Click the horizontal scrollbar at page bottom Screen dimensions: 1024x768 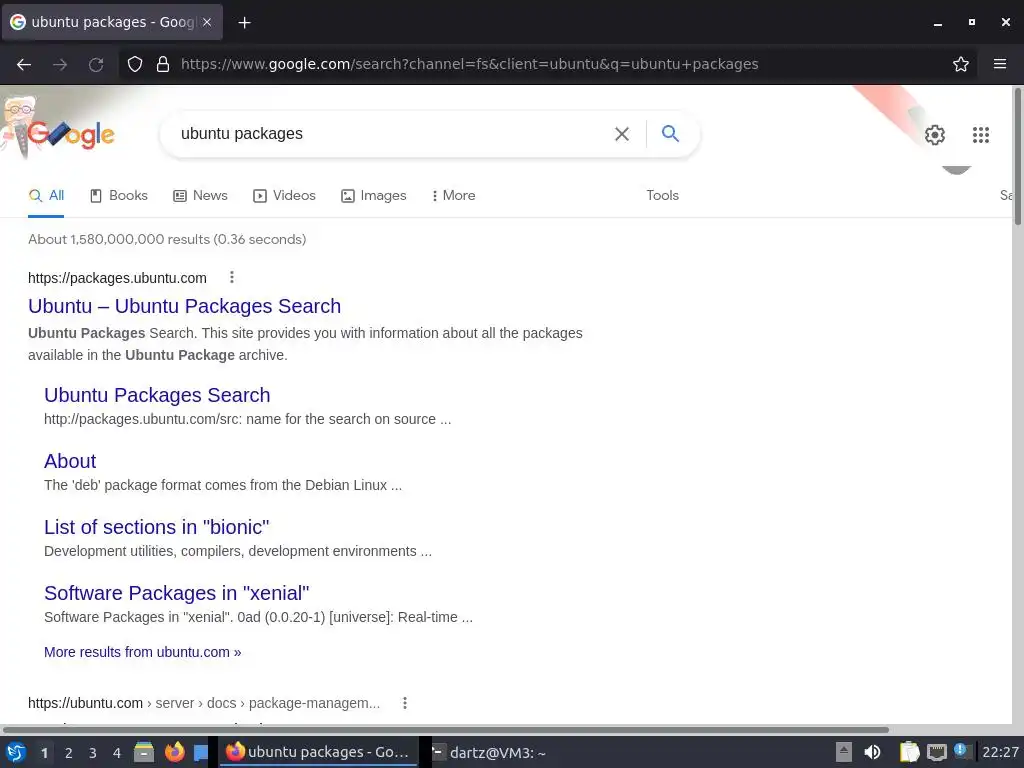pyautogui.click(x=446, y=729)
